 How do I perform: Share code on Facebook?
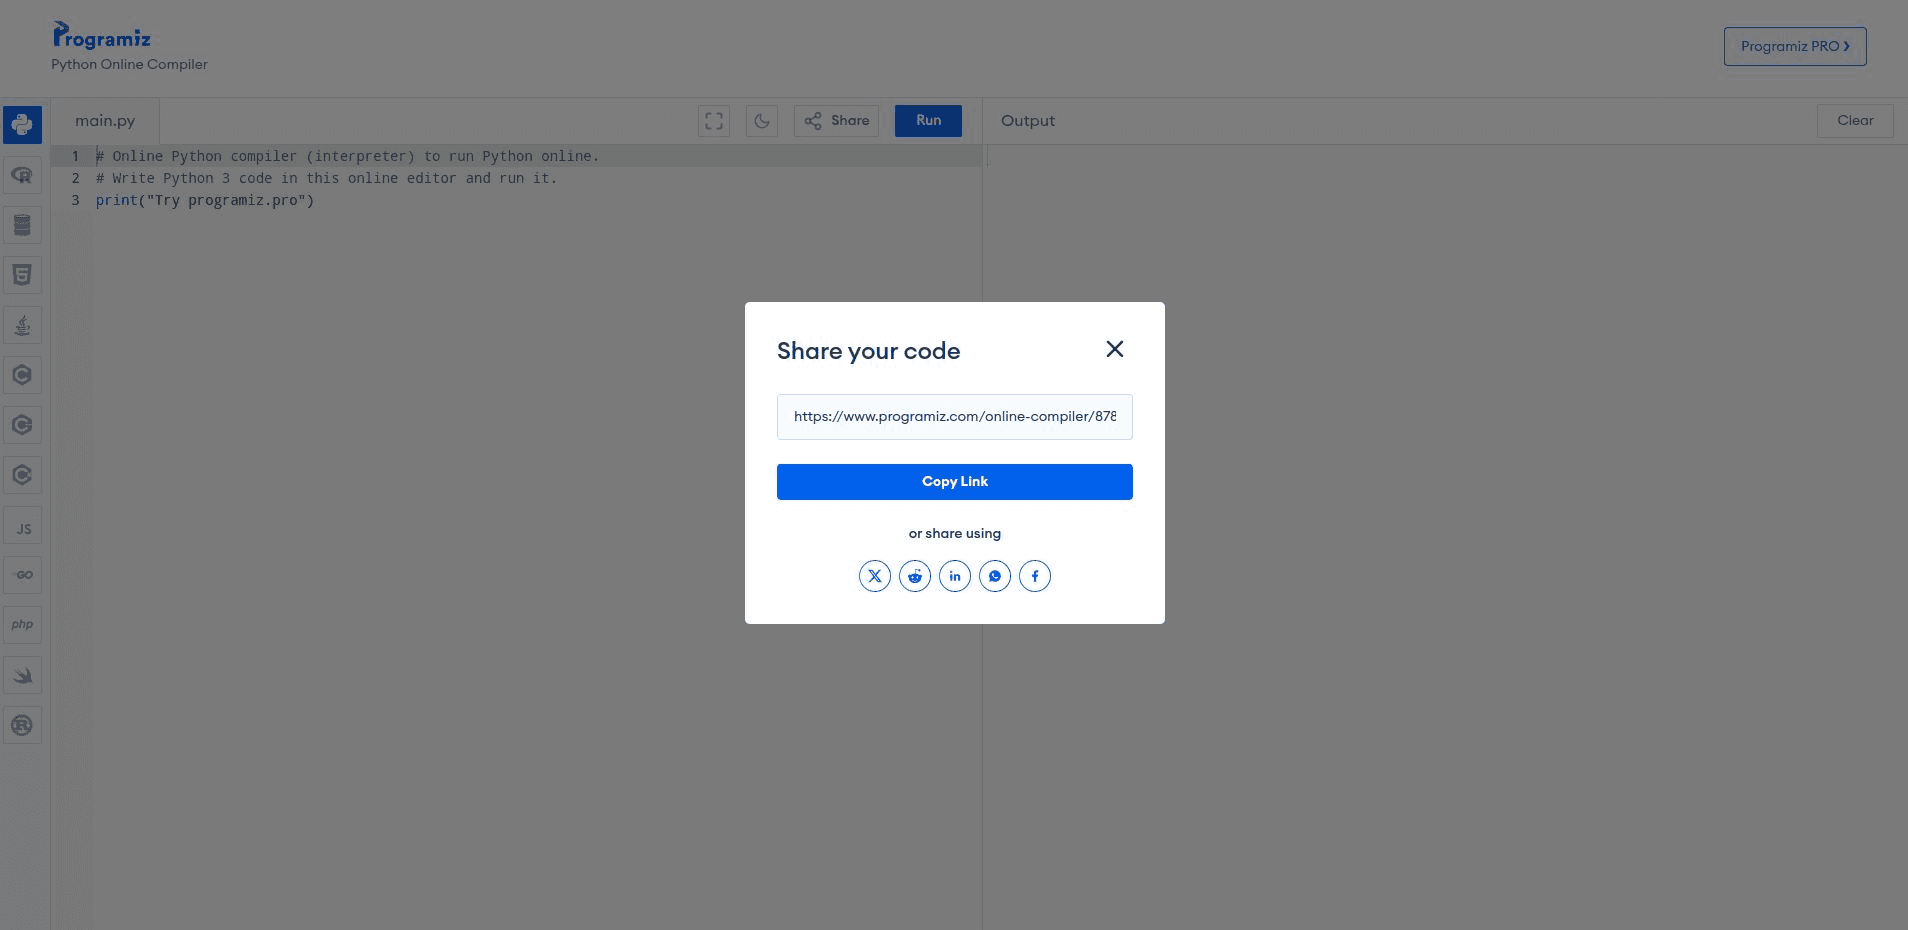point(1035,576)
